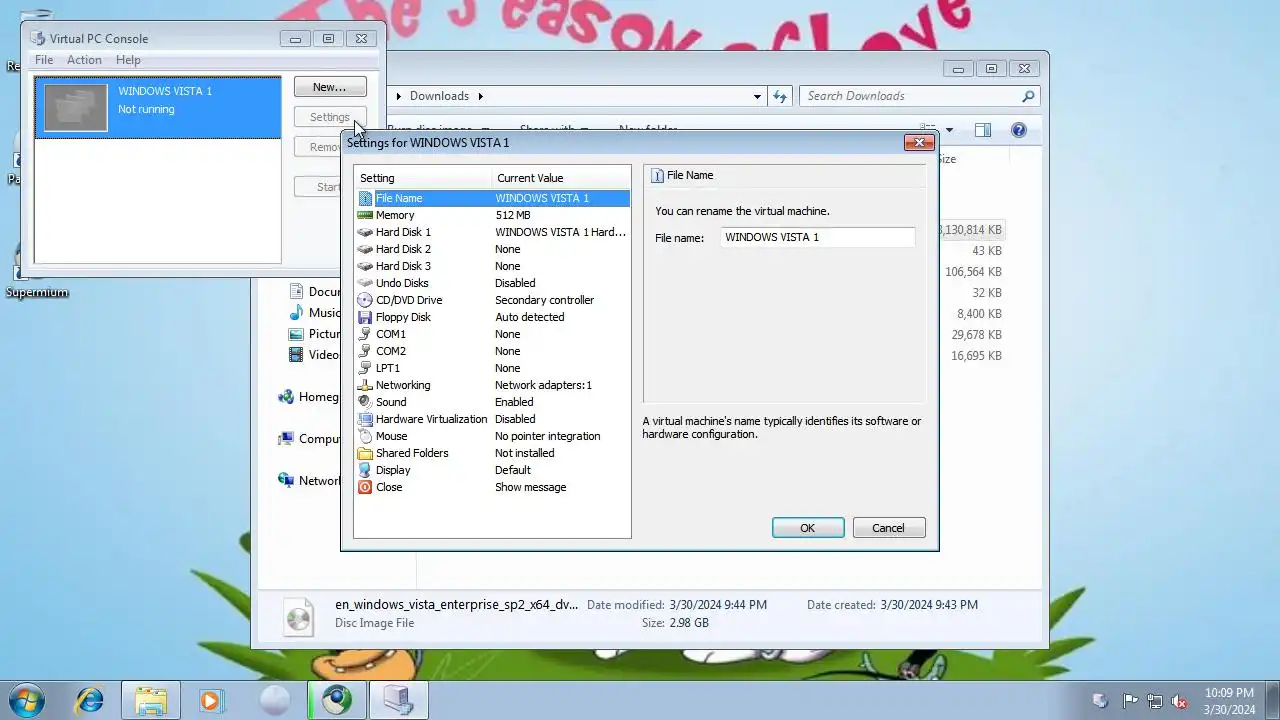Screen dimensions: 1280x720
Task: Confirm settings with OK button
Action: pos(808,528)
